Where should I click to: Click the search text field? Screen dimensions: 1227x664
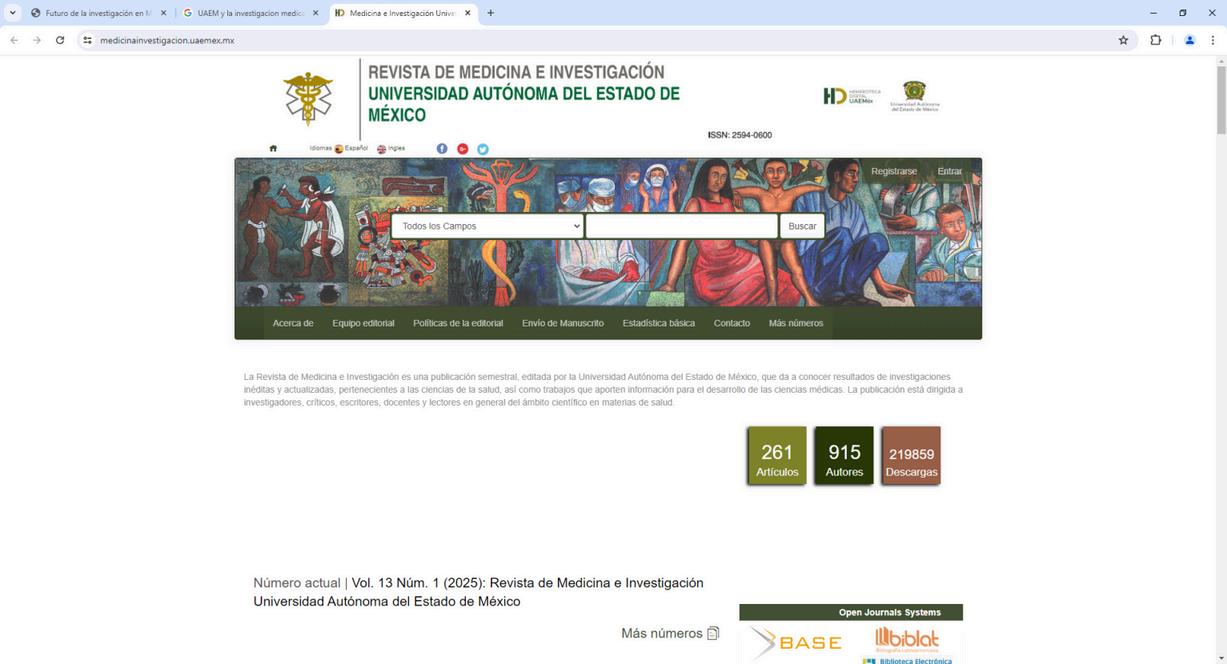point(681,226)
